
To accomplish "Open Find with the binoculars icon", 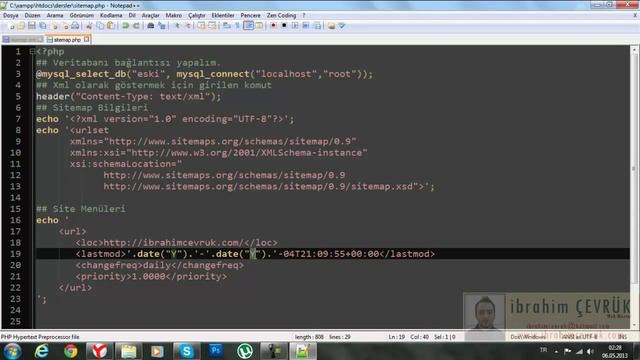I will coord(151,26).
